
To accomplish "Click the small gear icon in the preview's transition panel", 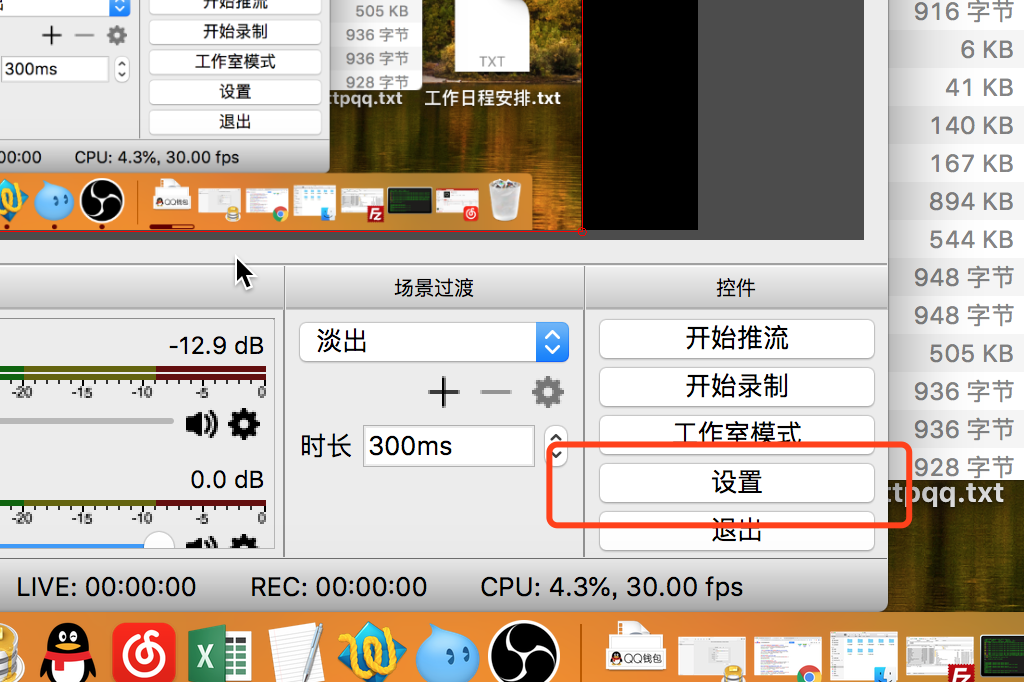I will pos(117,35).
